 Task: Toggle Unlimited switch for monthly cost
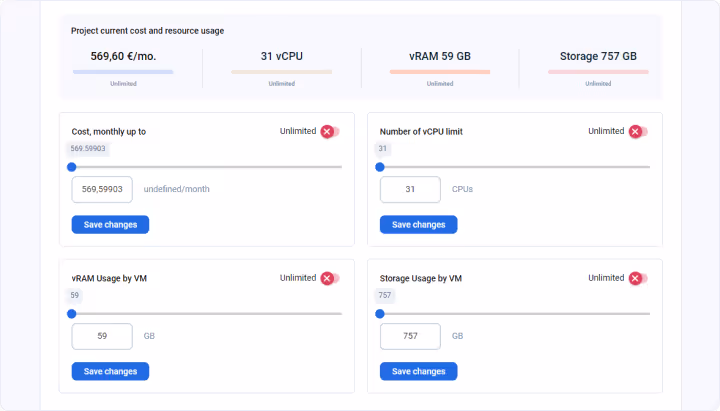click(330, 132)
